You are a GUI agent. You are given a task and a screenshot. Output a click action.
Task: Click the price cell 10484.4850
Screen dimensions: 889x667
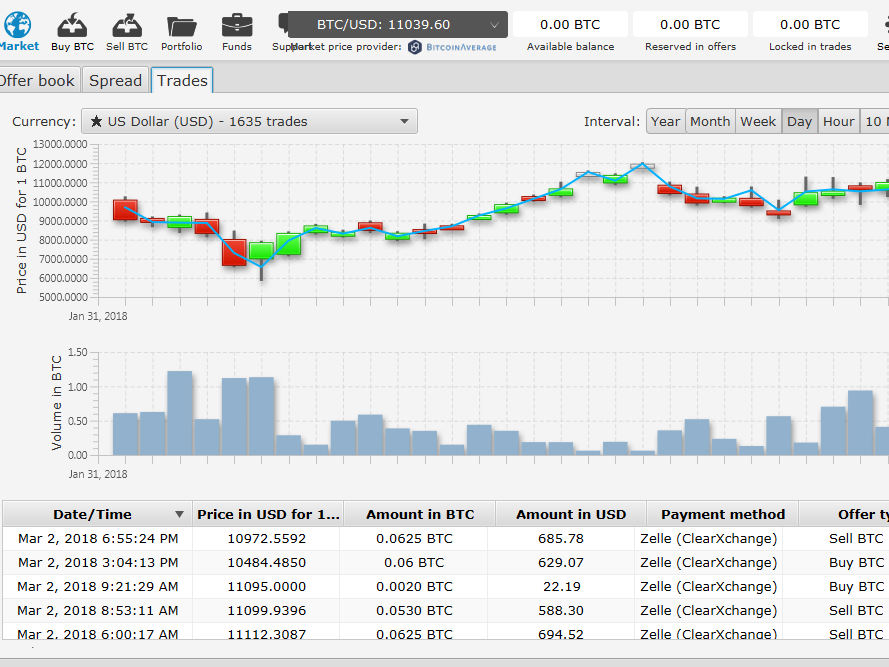pyautogui.click(x=266, y=563)
